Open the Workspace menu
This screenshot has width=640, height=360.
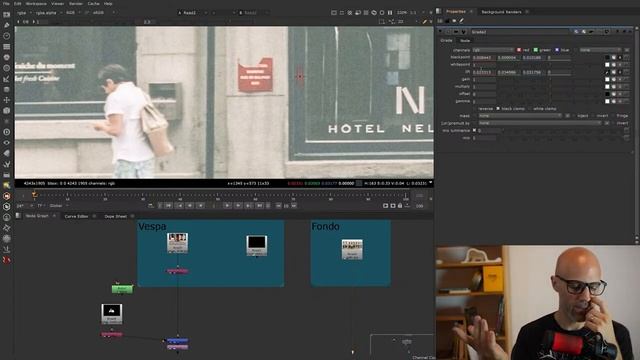[x=36, y=4]
